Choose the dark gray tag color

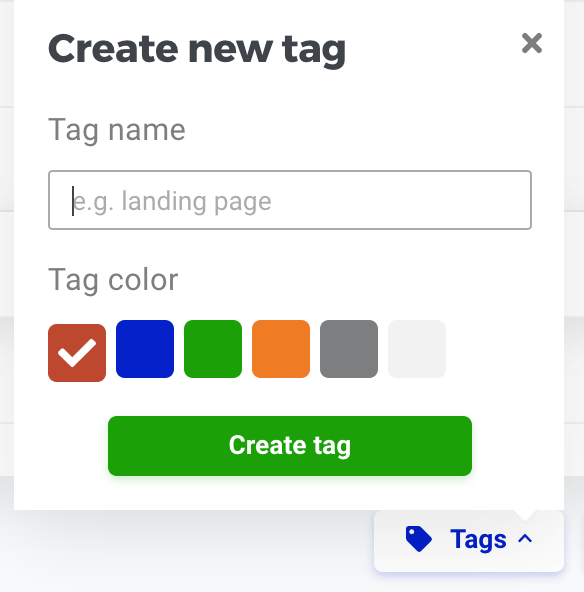[349, 349]
